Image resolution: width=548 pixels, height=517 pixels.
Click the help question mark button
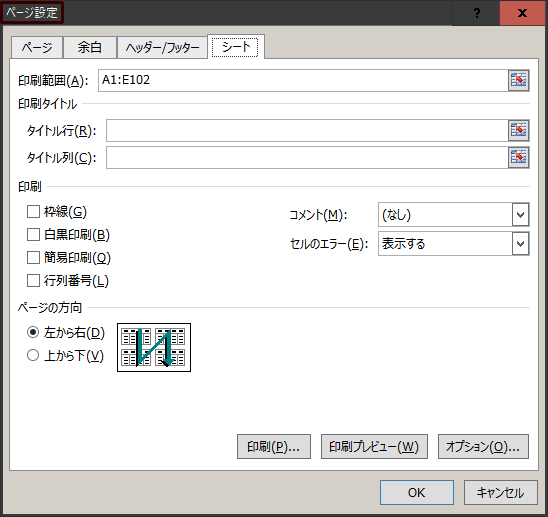(x=476, y=13)
